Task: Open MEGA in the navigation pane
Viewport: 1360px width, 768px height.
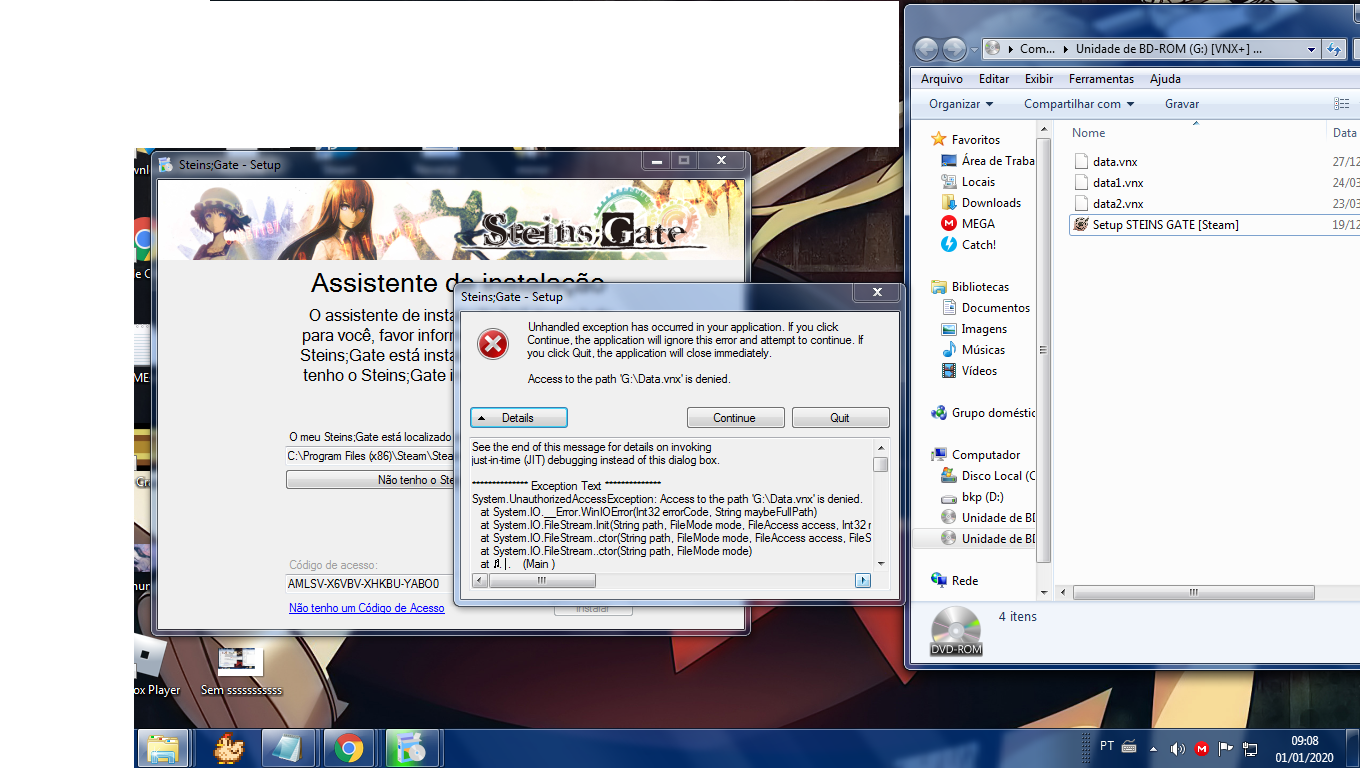Action: pyautogui.click(x=968, y=224)
